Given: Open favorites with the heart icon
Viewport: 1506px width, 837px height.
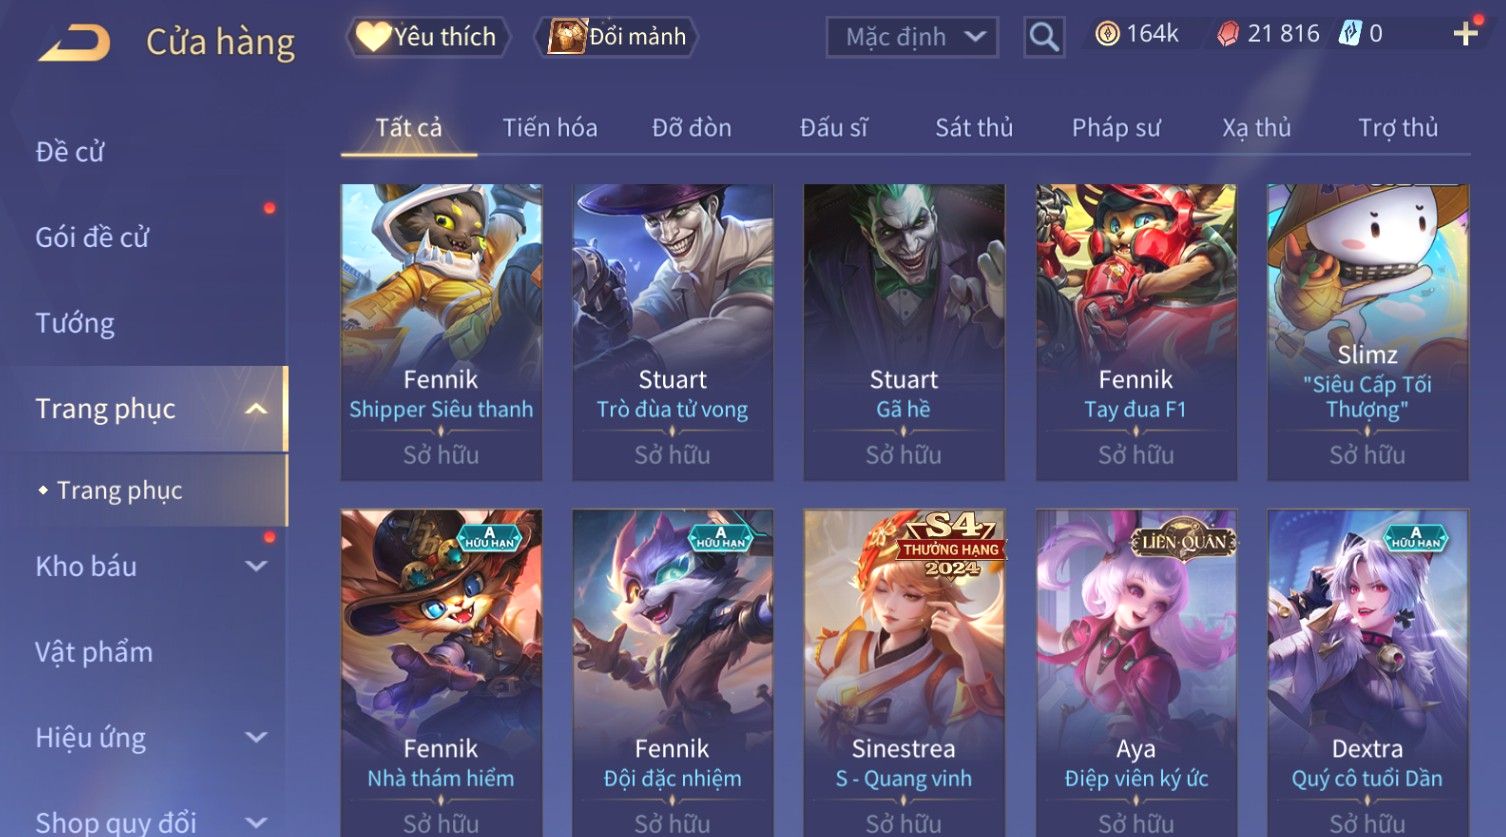Looking at the screenshot, I should tap(373, 37).
